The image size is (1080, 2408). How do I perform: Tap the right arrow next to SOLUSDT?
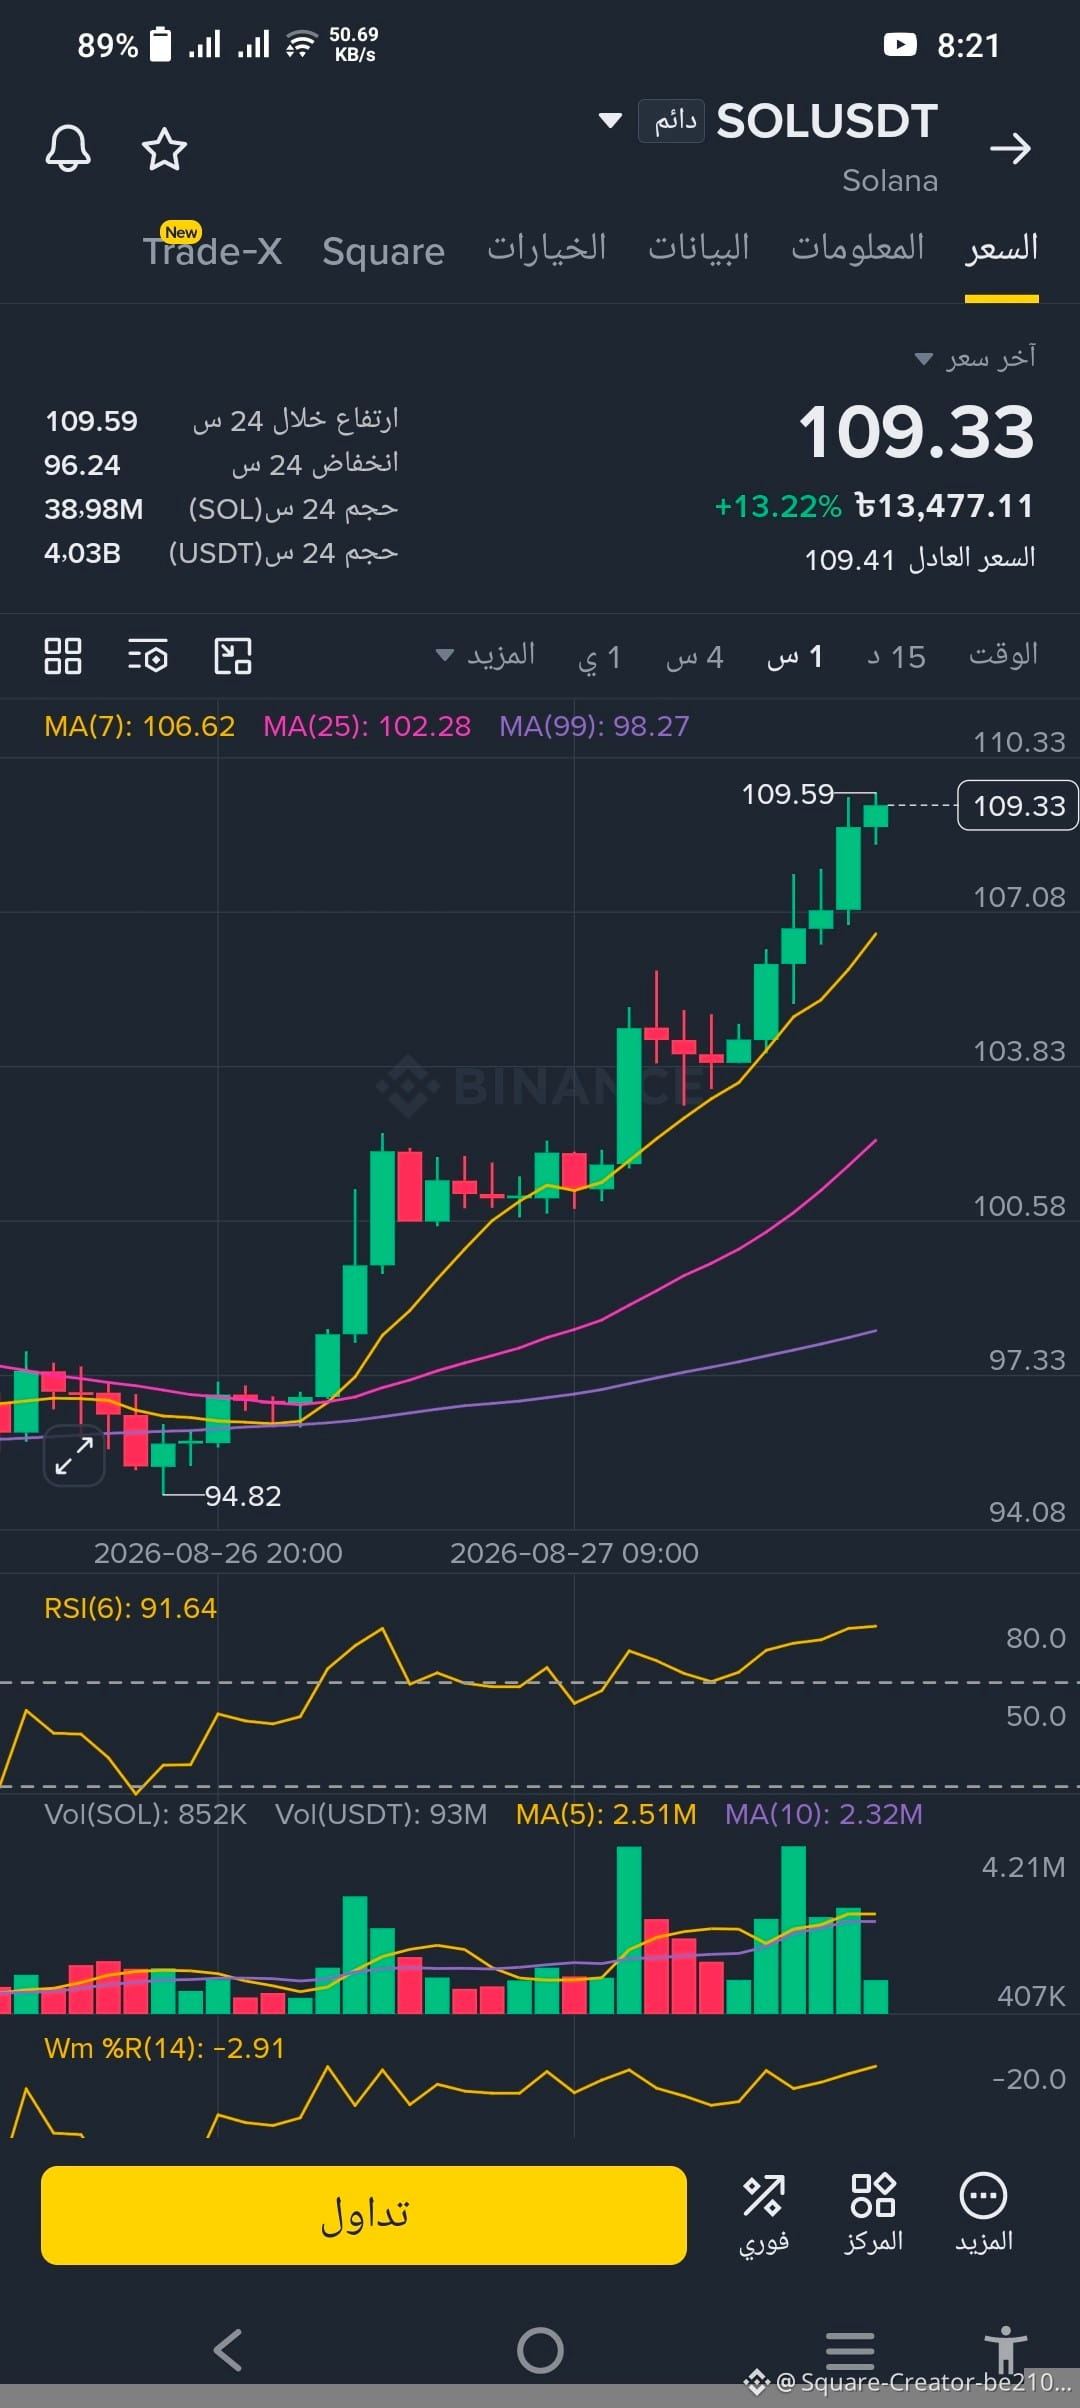[1010, 149]
